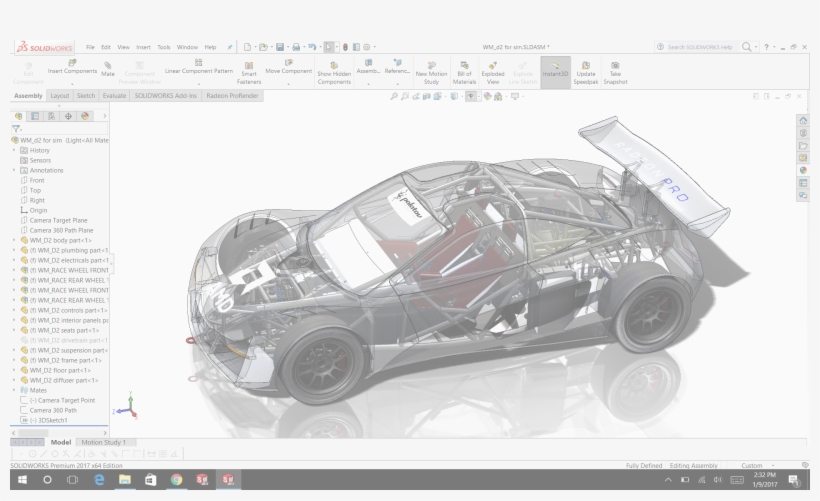Switch to the Evaluate tab
The width and height of the screenshot is (820, 501).
[x=114, y=96]
